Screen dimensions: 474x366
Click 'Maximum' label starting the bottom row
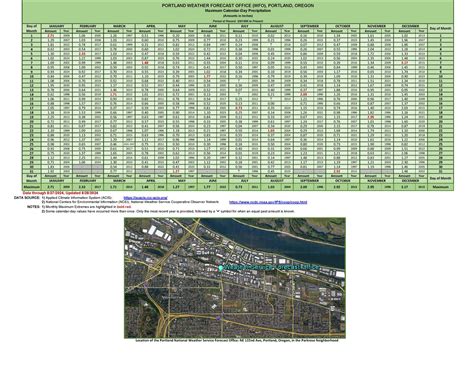click(32, 187)
